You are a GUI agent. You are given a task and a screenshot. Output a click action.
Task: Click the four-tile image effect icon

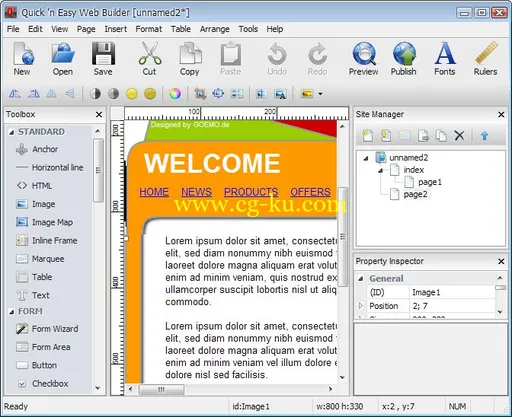(x=237, y=94)
